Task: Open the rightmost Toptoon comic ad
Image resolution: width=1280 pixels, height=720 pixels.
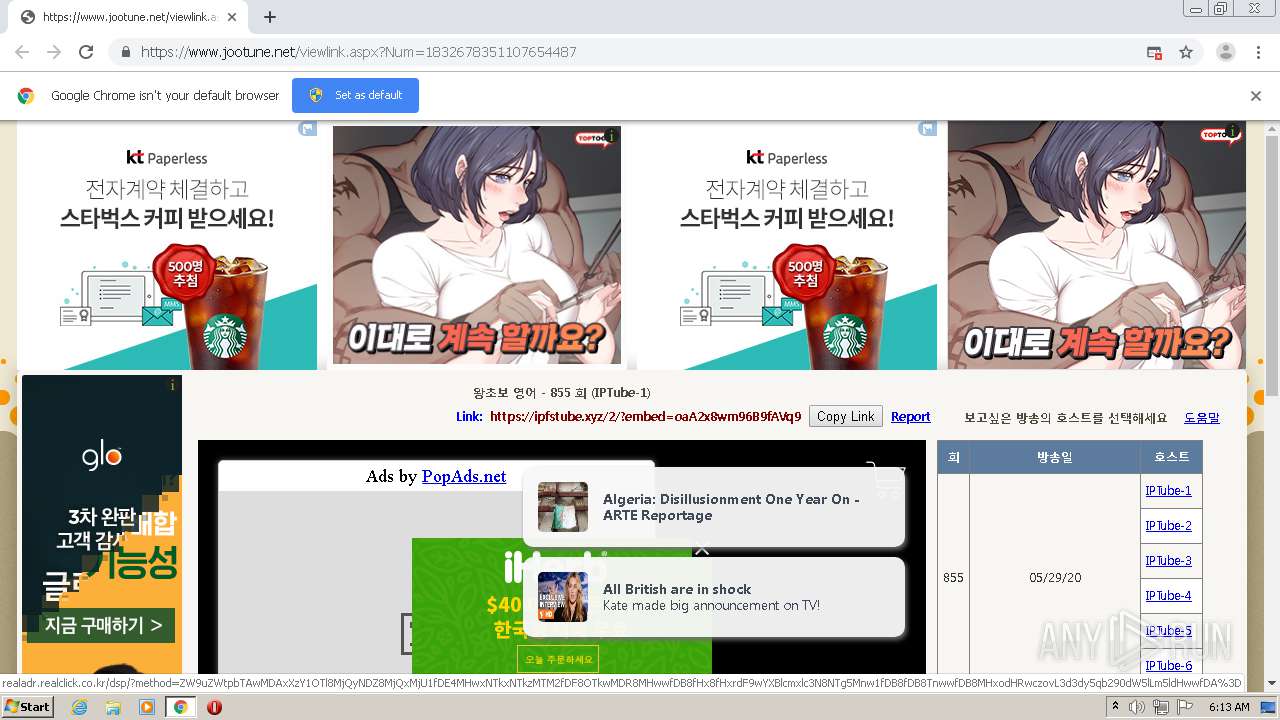Action: tap(1097, 246)
